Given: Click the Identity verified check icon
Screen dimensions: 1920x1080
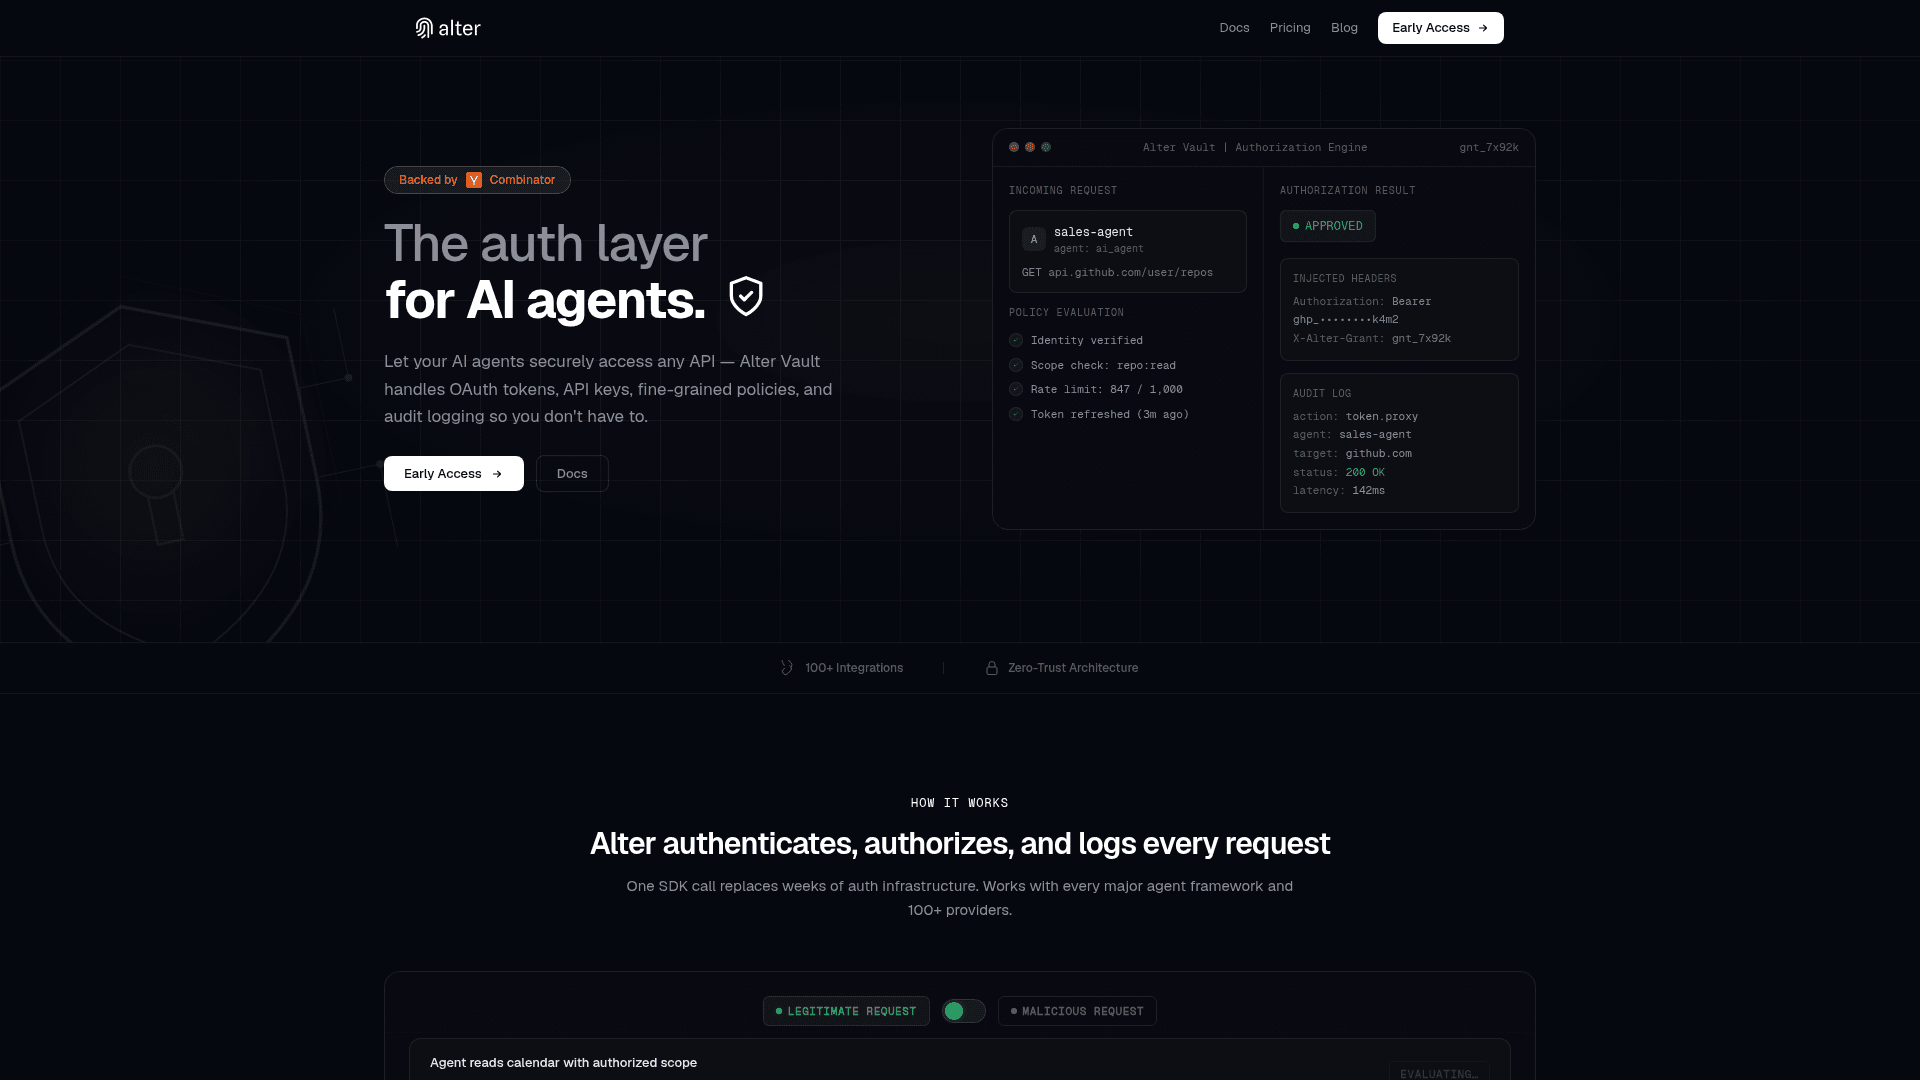Looking at the screenshot, I should tap(1016, 340).
